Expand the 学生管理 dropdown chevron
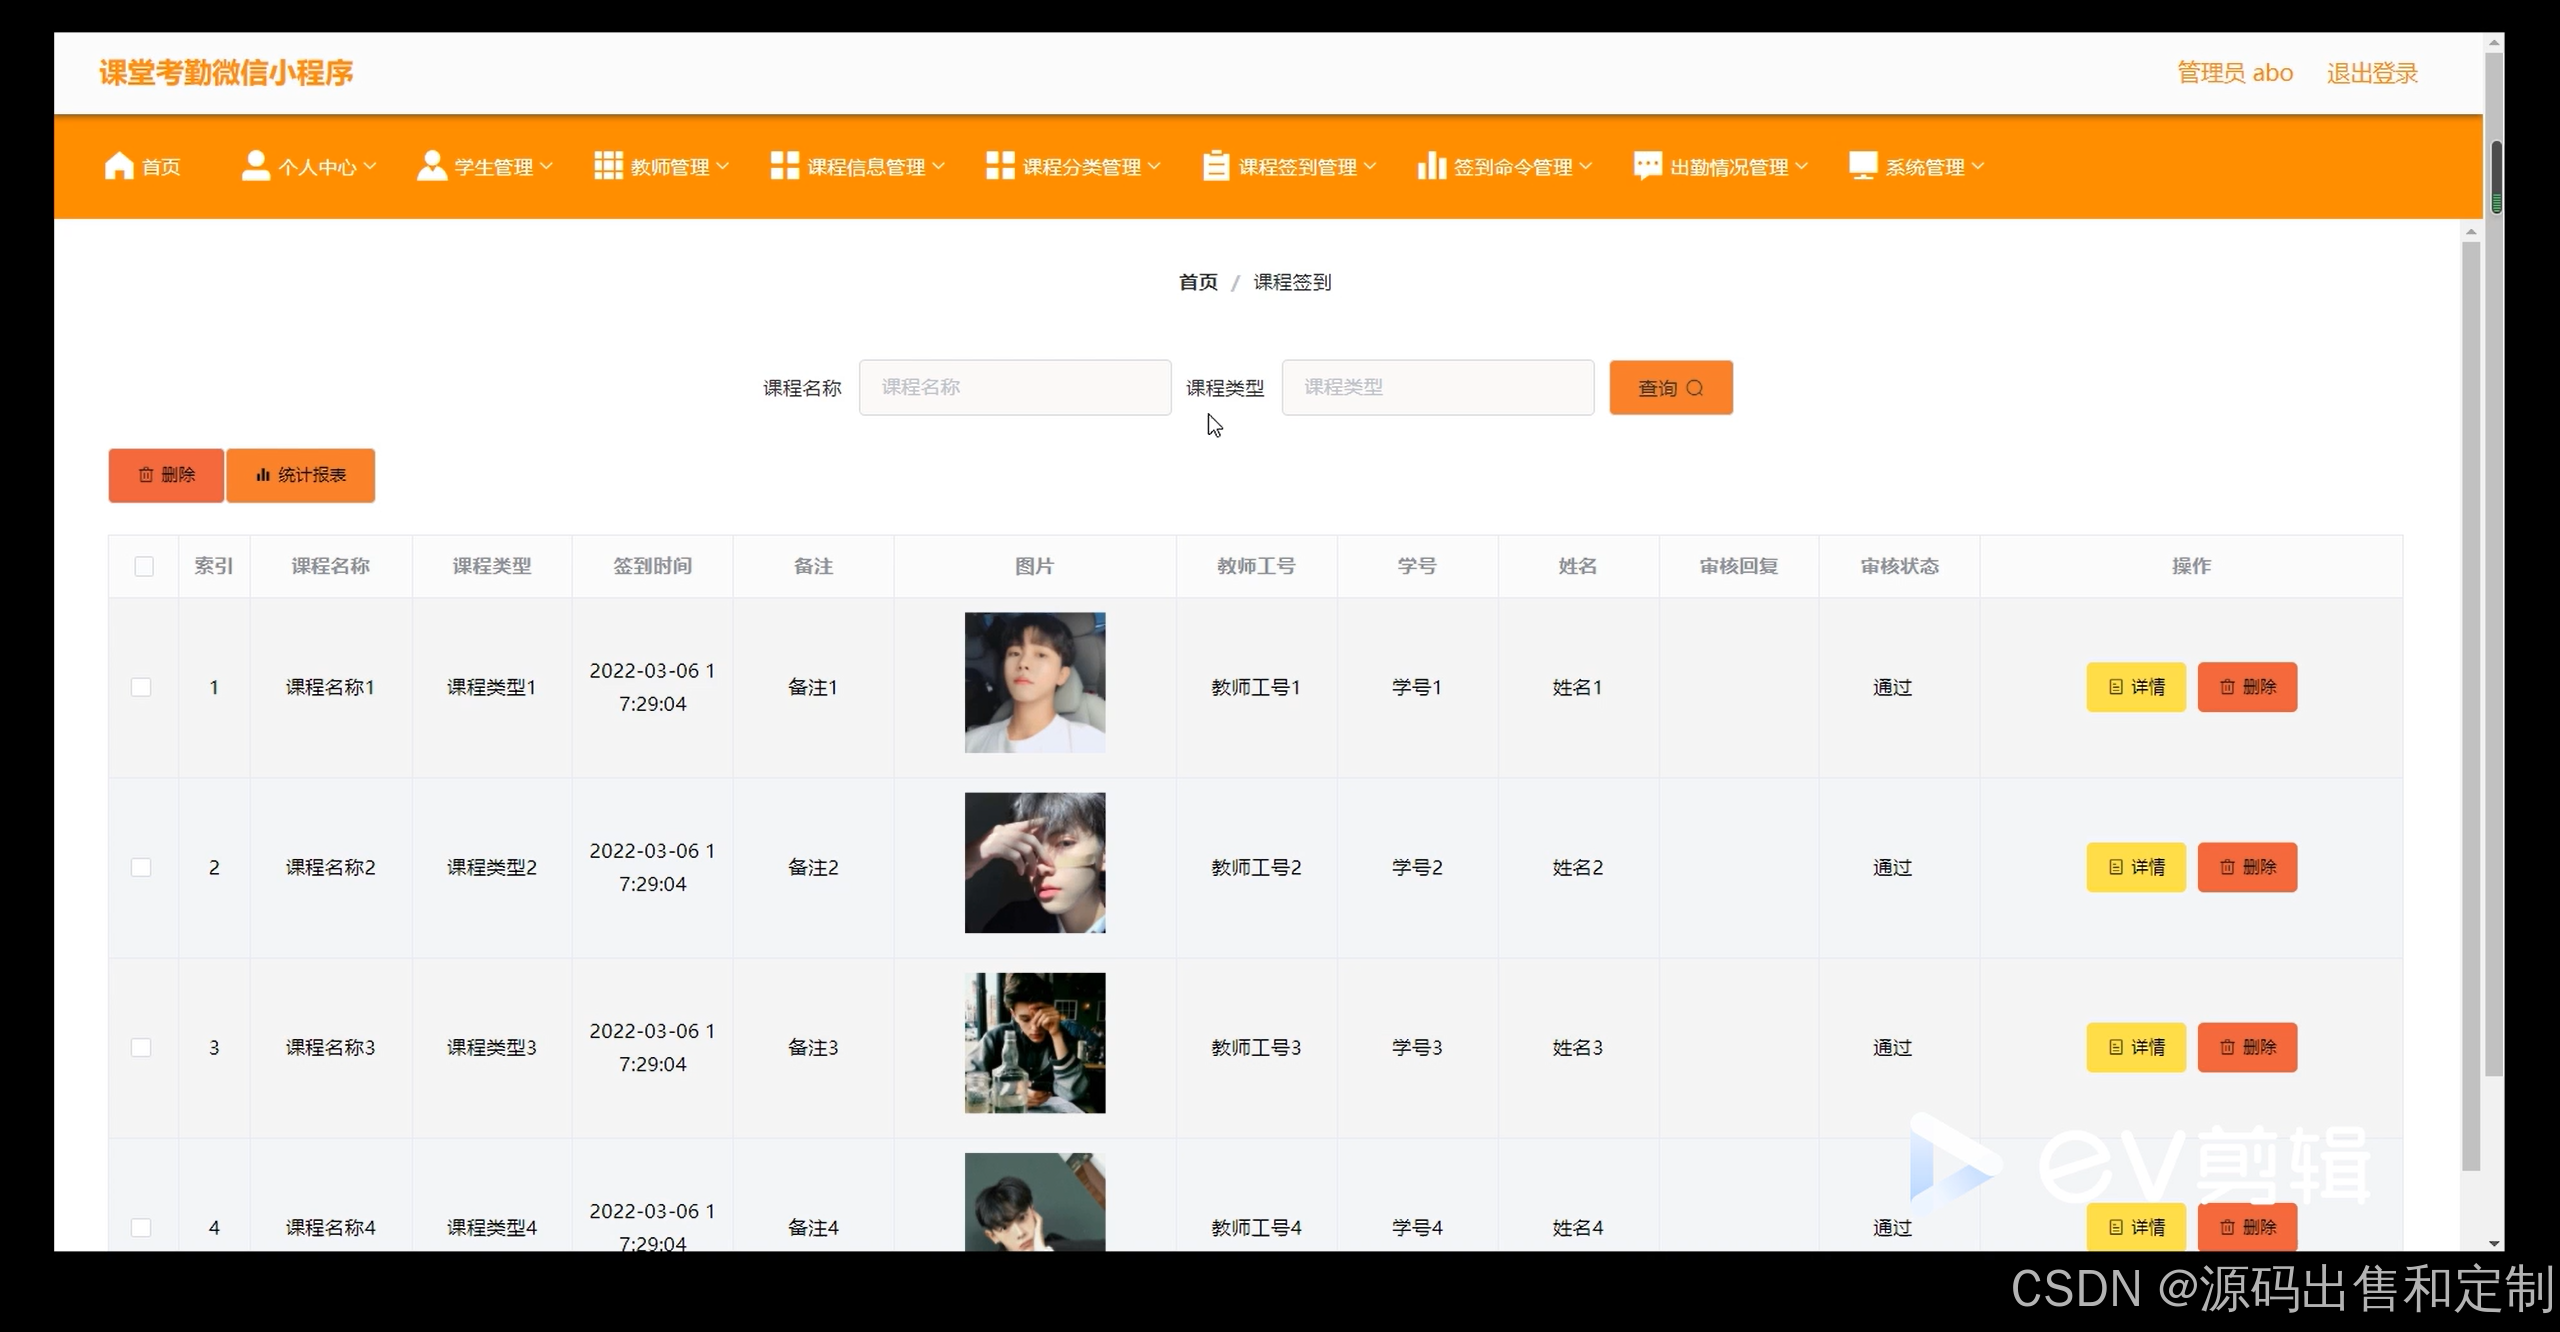Image resolution: width=2560 pixels, height=1332 pixels. 546,167
